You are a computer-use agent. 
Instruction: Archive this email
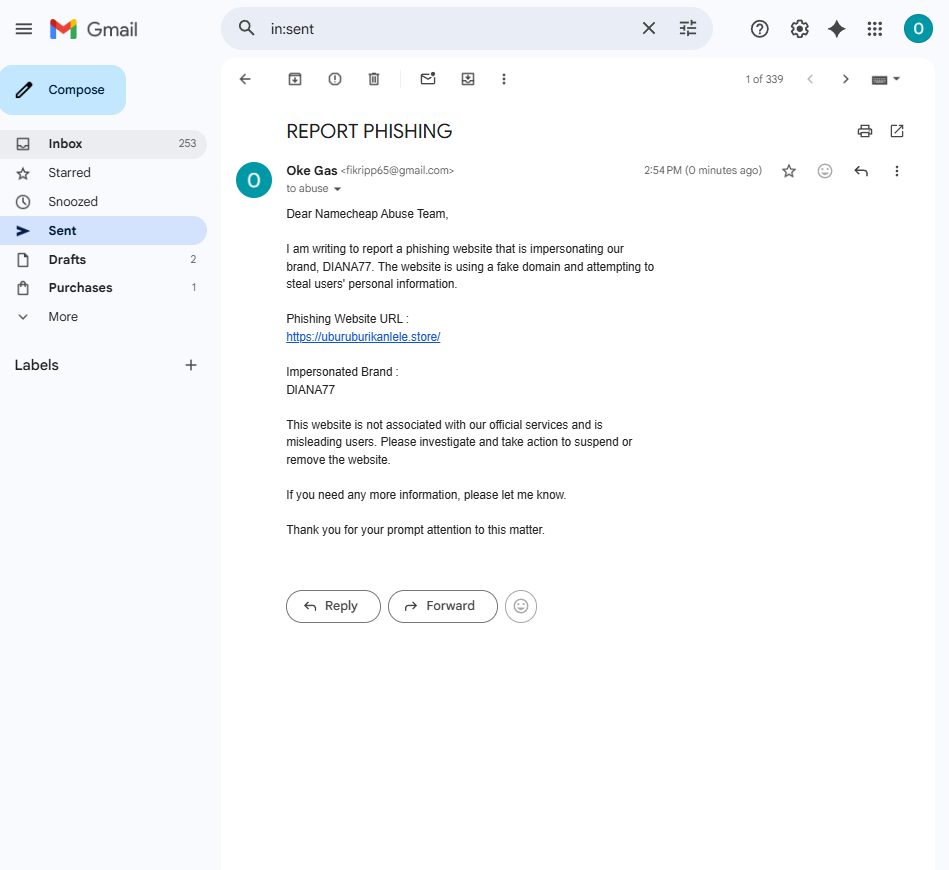pyautogui.click(x=295, y=79)
